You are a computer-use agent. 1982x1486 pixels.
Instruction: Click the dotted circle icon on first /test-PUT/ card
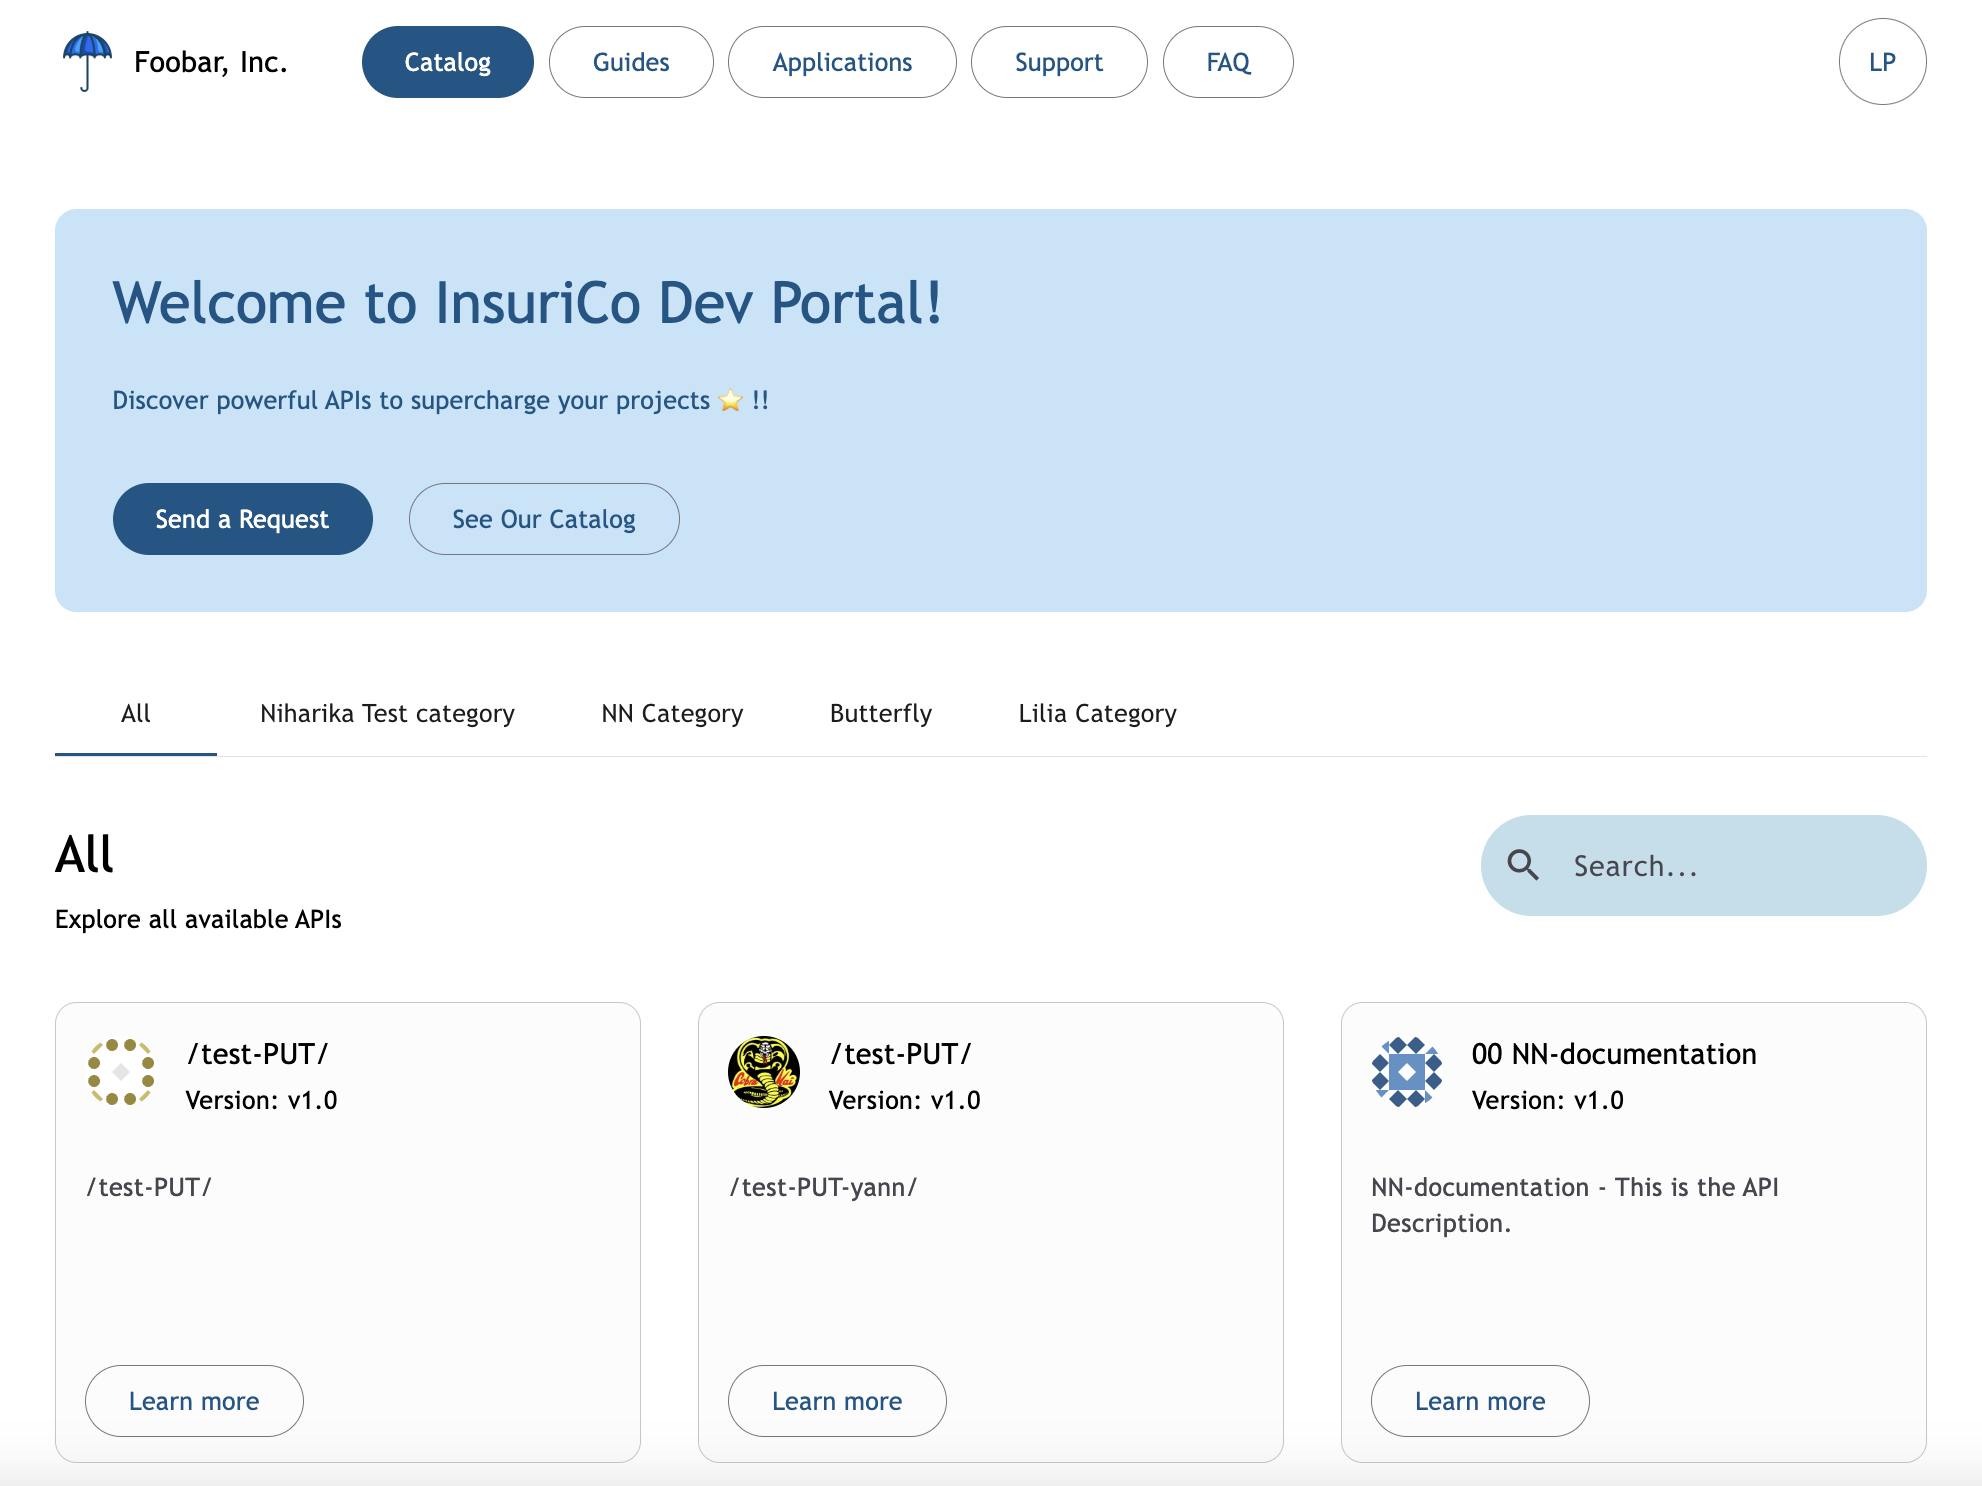pos(121,1072)
